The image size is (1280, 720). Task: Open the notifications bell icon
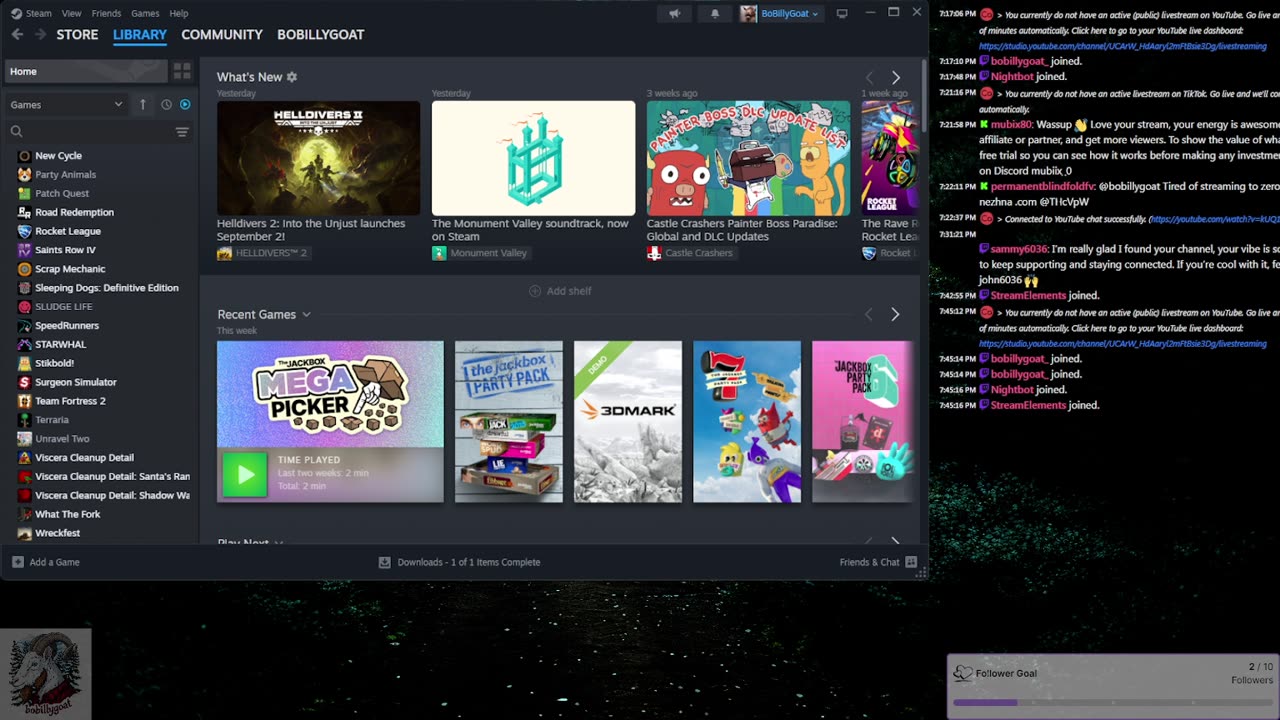(714, 13)
